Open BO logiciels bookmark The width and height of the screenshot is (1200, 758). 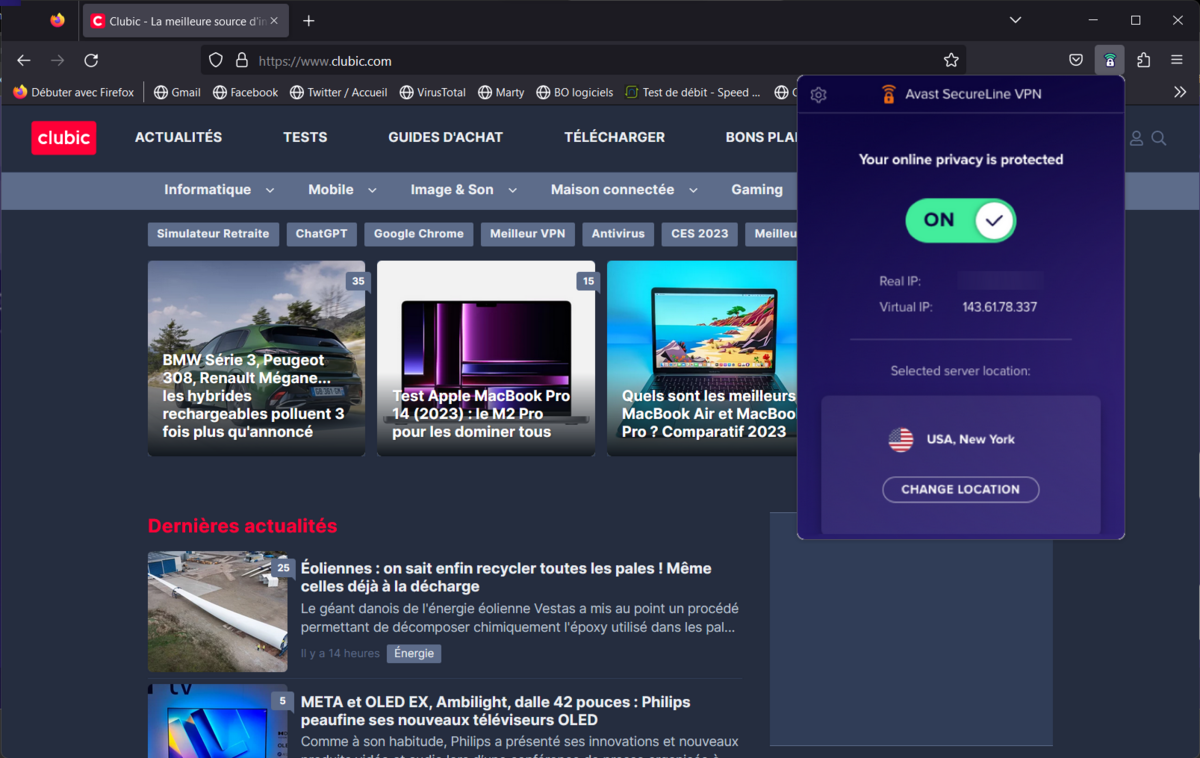[574, 92]
